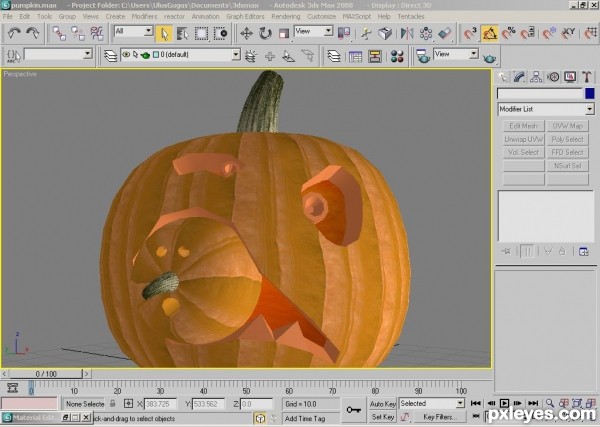
Task: Open the MAXScript menu
Action: pos(357,16)
